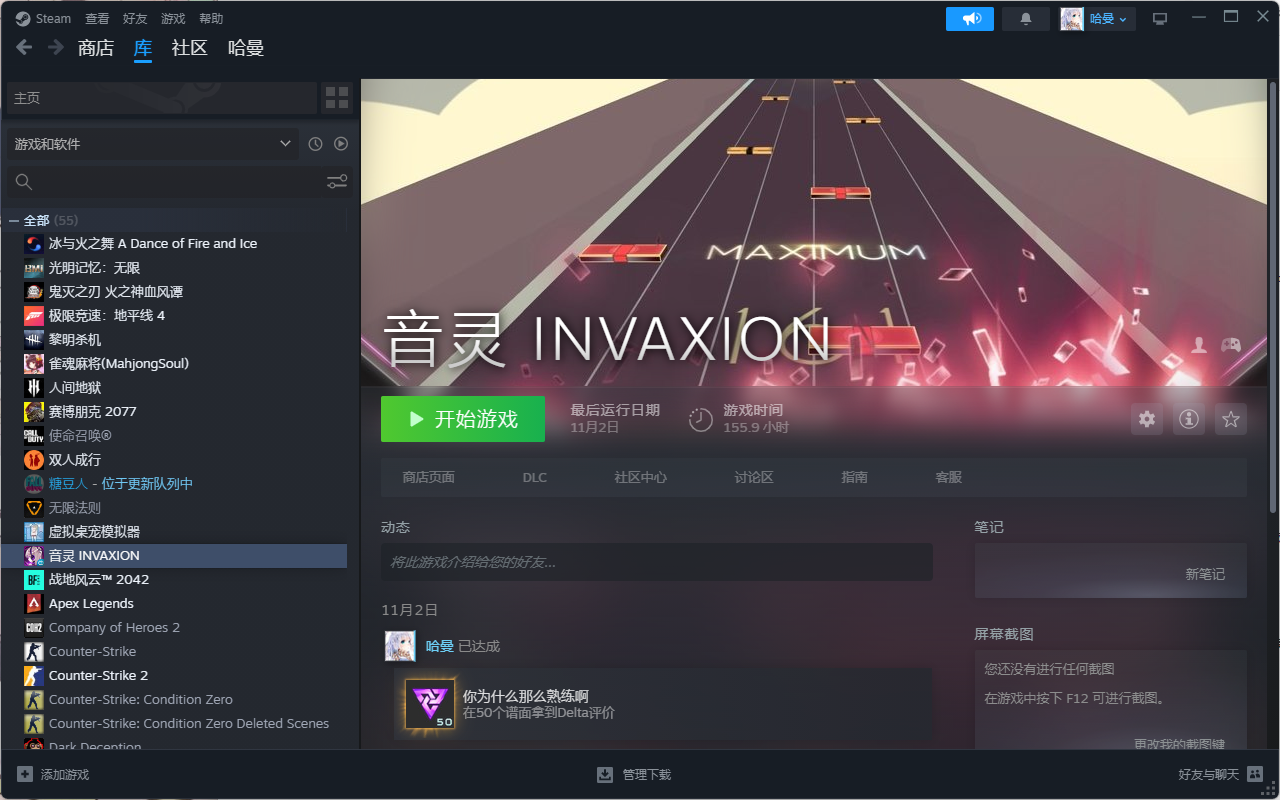This screenshot has width=1280, height=800.
Task: Toggle favorite star icon
Action: [1231, 419]
